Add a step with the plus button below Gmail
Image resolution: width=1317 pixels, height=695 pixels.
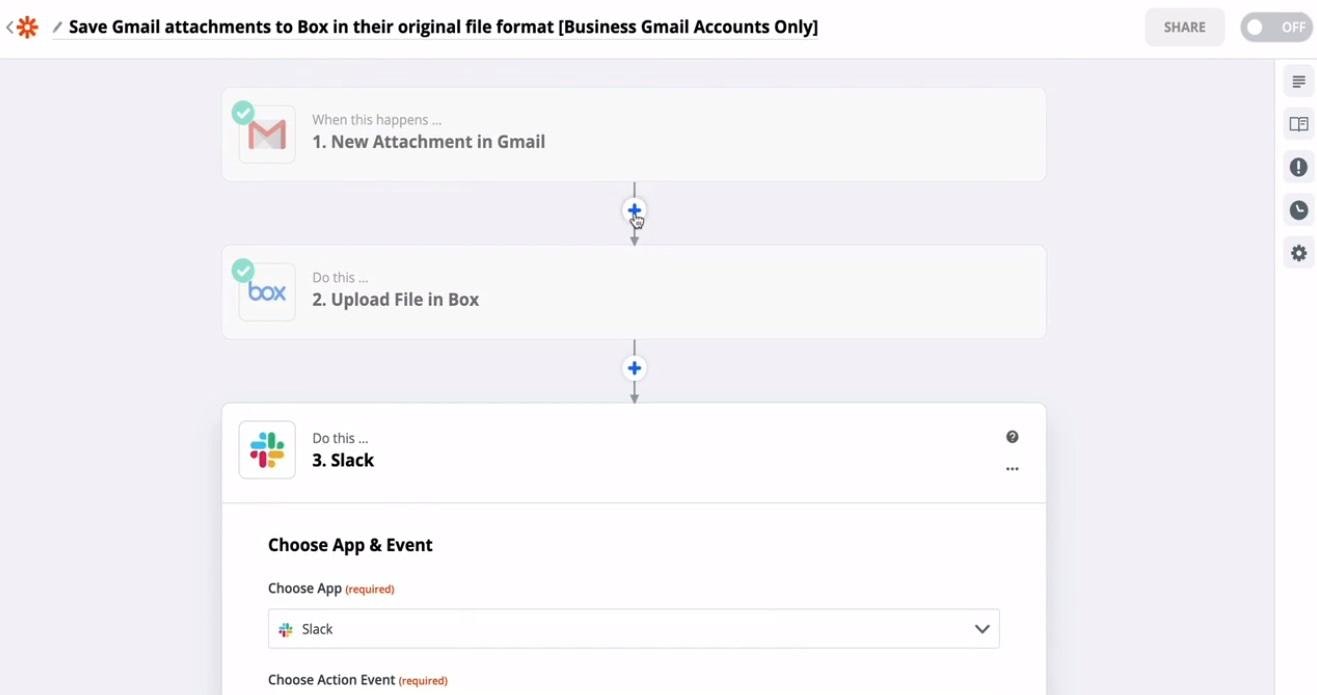pos(634,210)
